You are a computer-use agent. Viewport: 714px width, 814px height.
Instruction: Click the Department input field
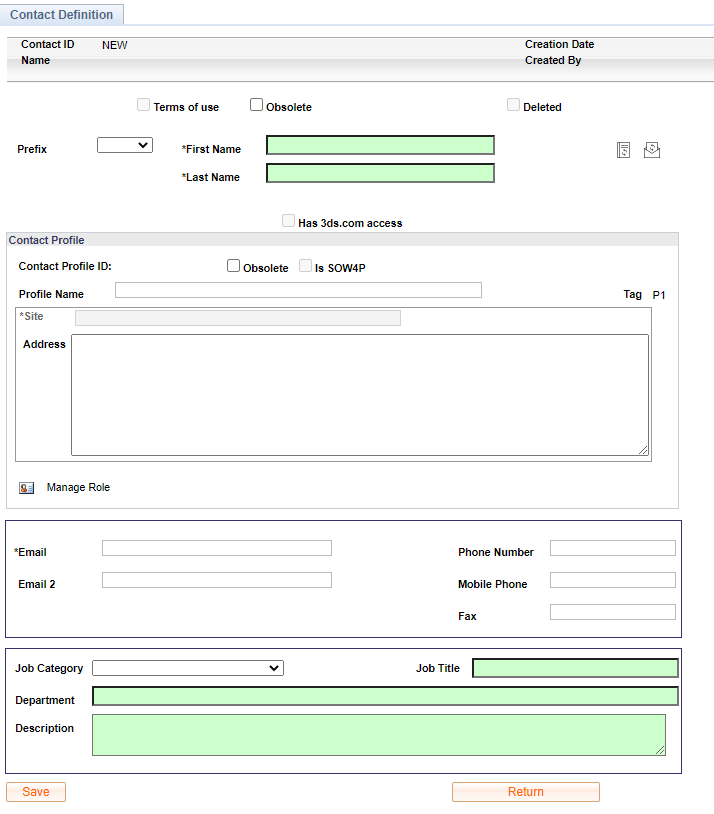pyautogui.click(x=385, y=696)
